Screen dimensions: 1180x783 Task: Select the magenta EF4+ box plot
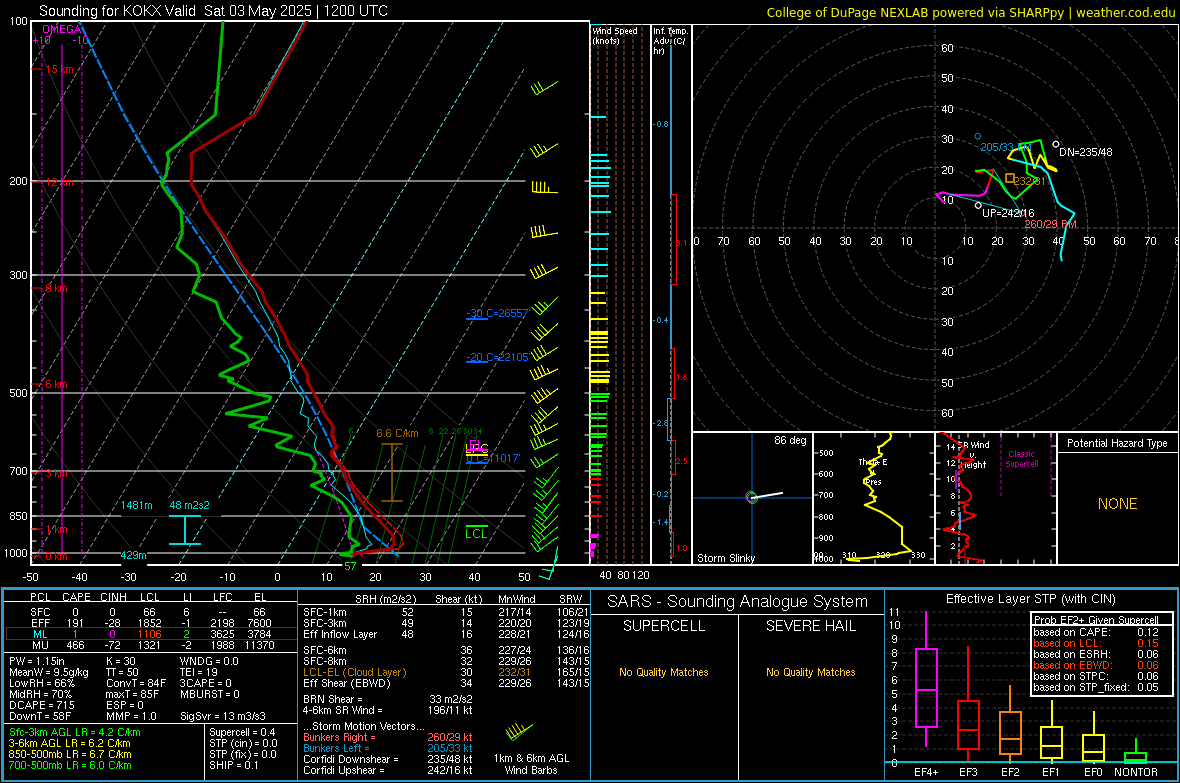[926, 680]
